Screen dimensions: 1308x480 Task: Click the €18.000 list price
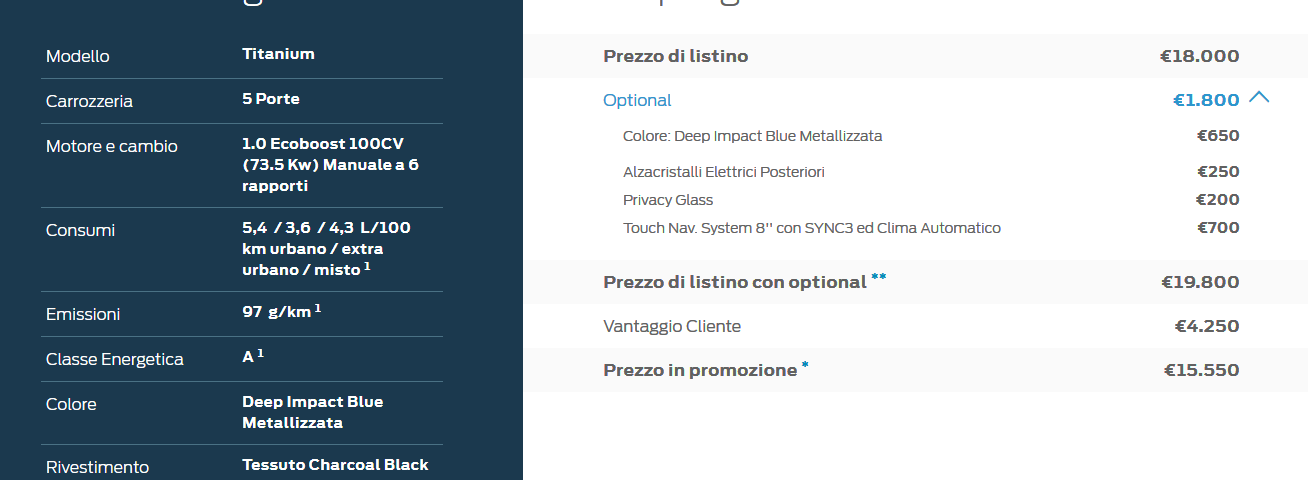tap(1199, 56)
